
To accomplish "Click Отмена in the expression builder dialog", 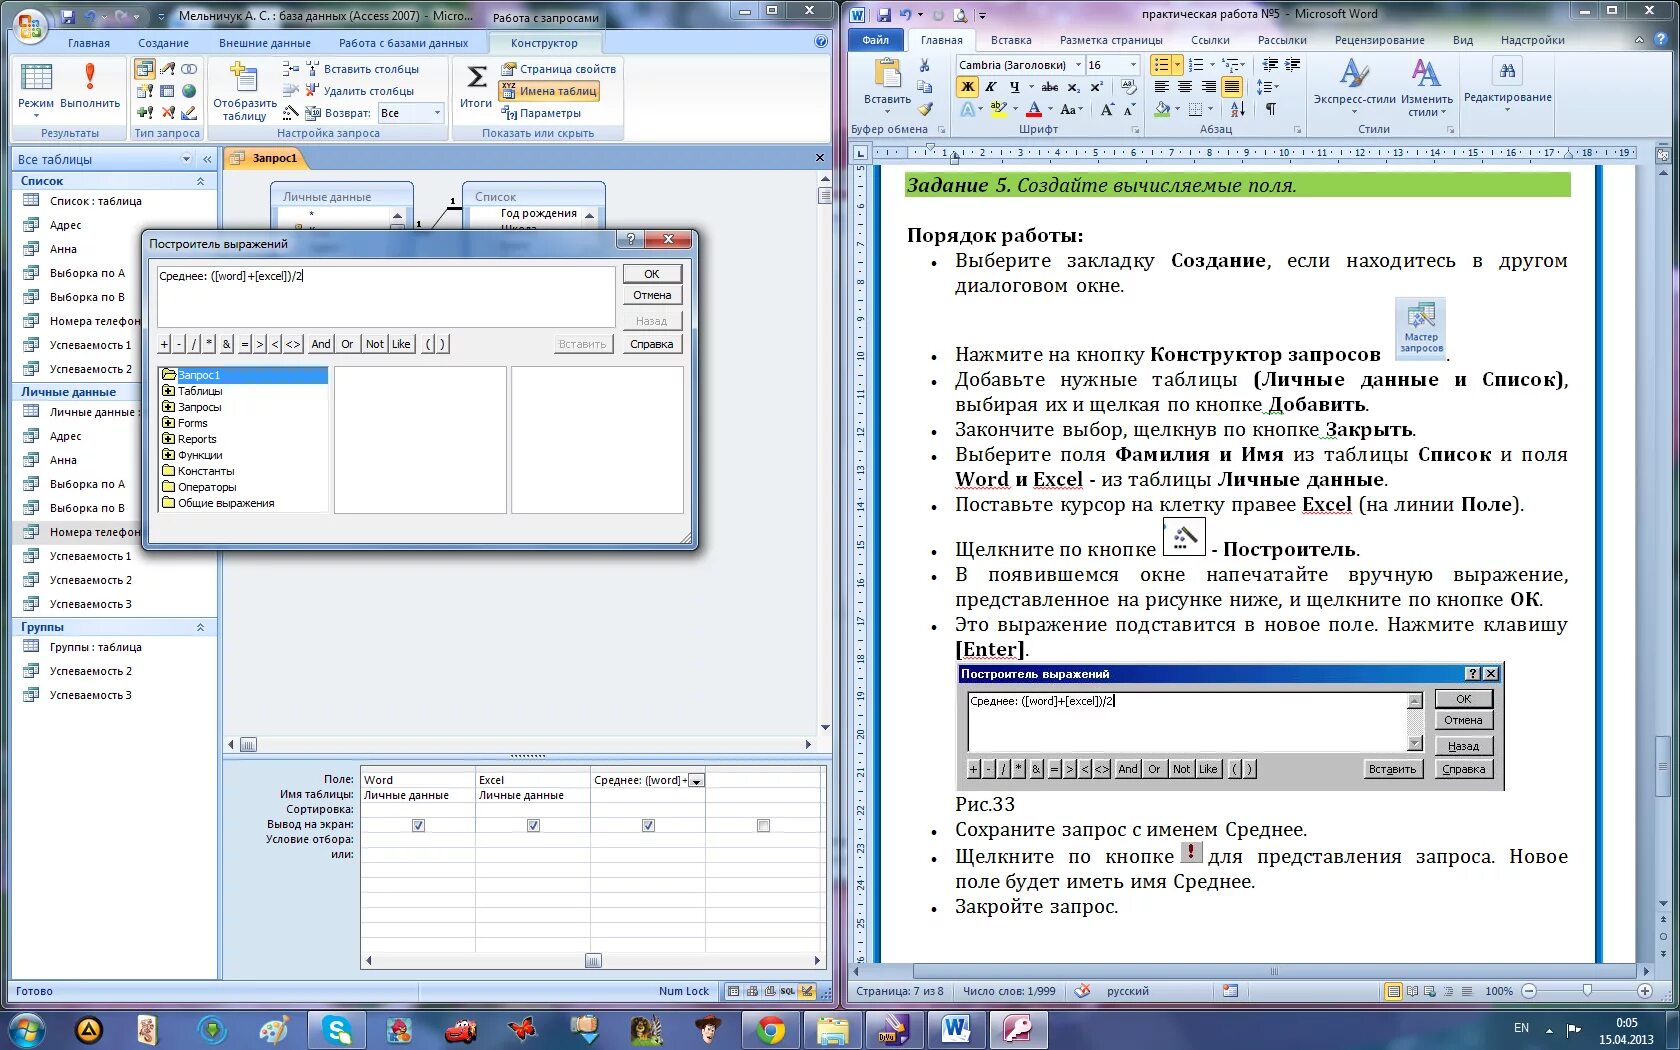I will tap(652, 295).
